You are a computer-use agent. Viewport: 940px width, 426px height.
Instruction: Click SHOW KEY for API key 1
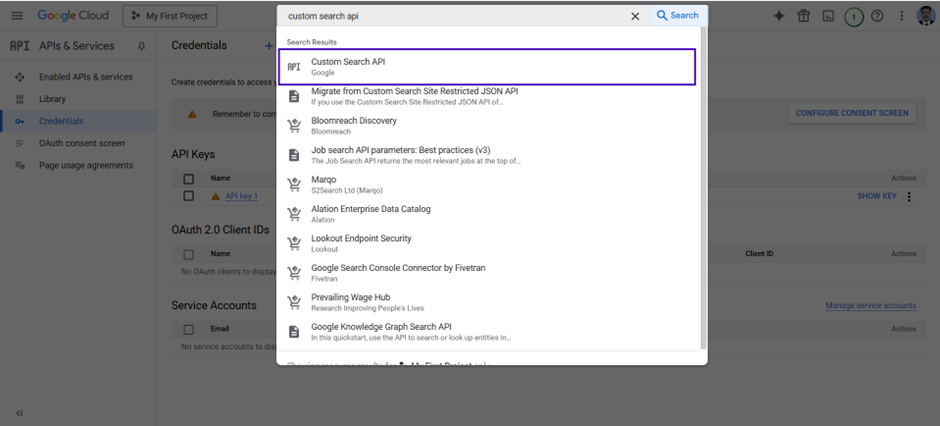(x=876, y=196)
